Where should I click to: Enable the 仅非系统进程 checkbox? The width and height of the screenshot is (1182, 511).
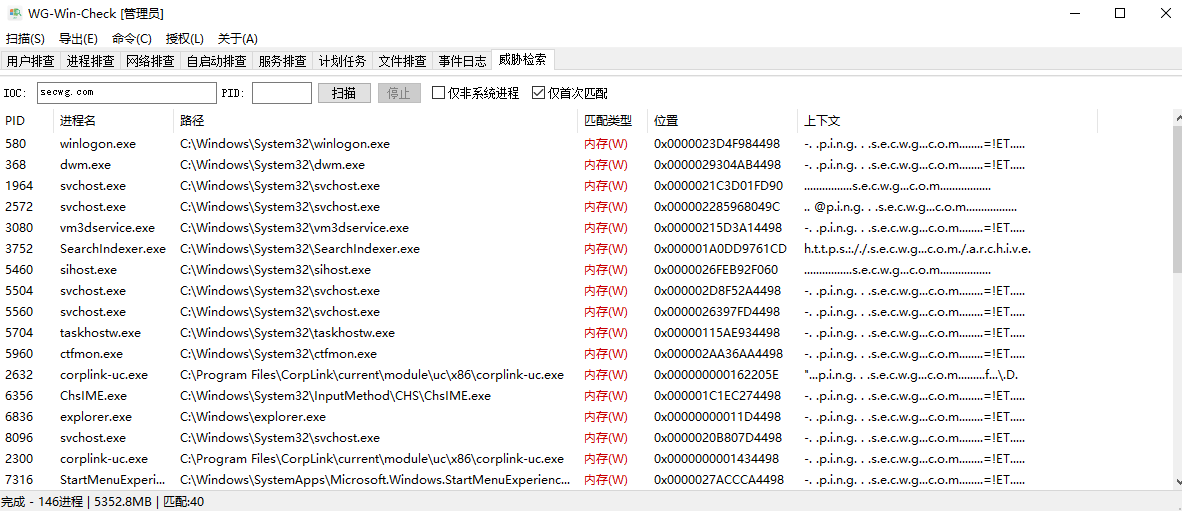439,93
